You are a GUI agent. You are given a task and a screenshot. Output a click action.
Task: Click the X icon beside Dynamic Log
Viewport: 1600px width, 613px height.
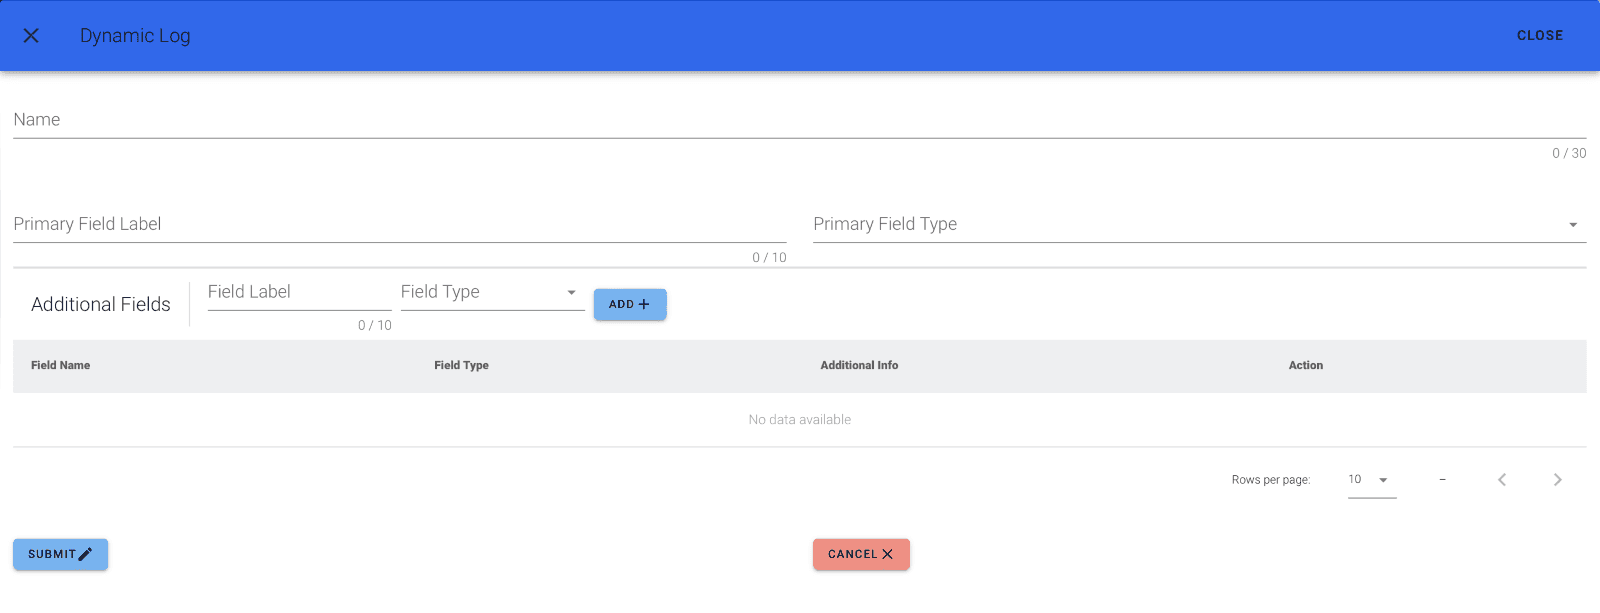pos(31,35)
